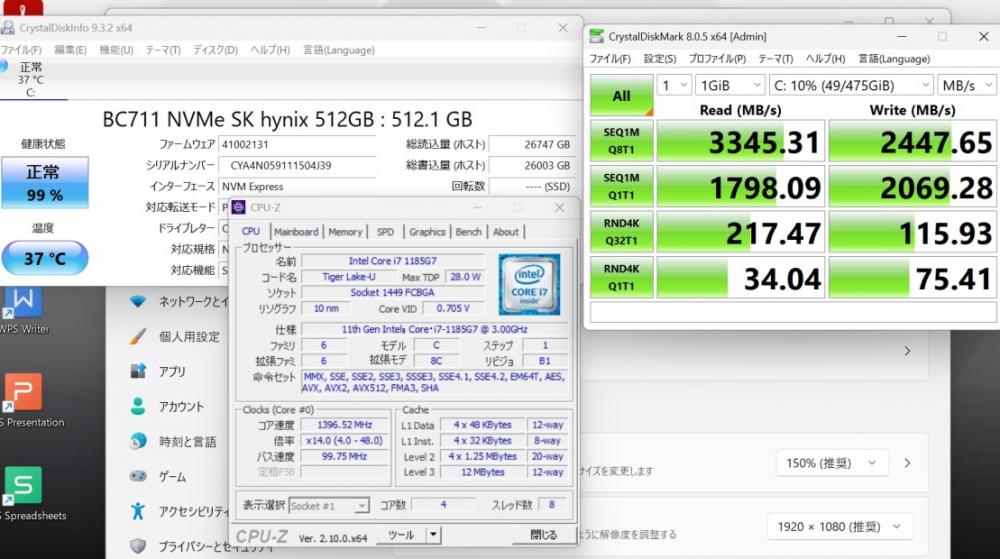Select the アクセシビリティ figure icon
The width and height of the screenshot is (1000, 559).
(x=138, y=511)
